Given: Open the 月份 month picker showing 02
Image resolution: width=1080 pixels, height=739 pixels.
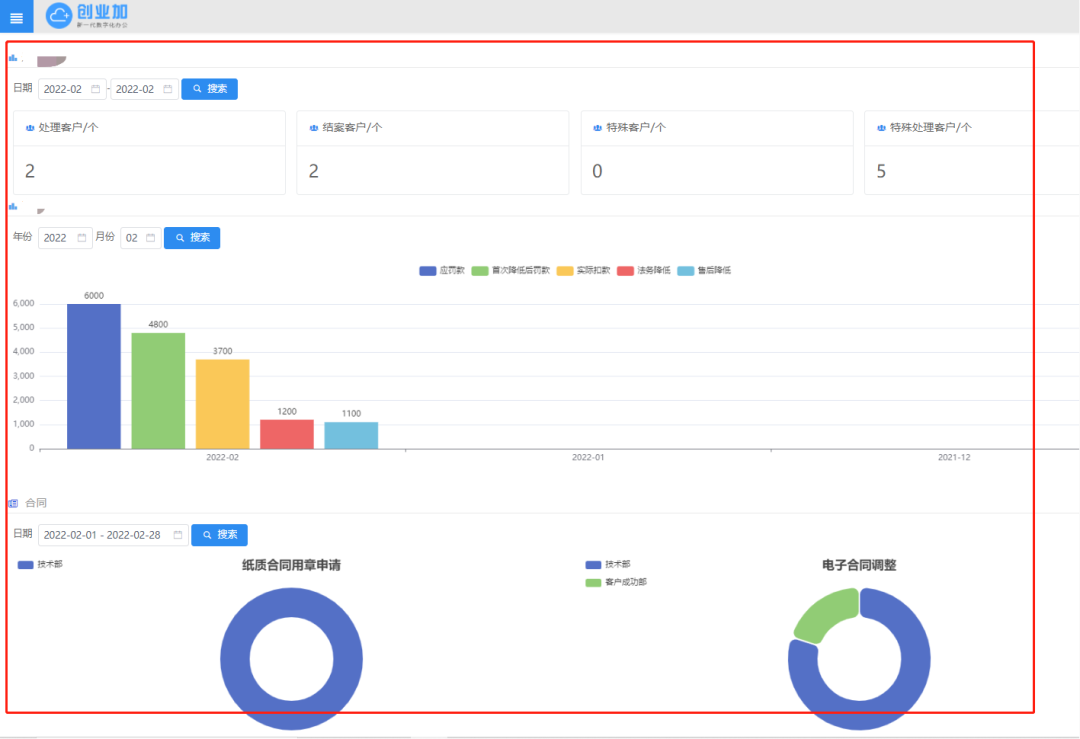Looking at the screenshot, I should pyautogui.click(x=132, y=238).
